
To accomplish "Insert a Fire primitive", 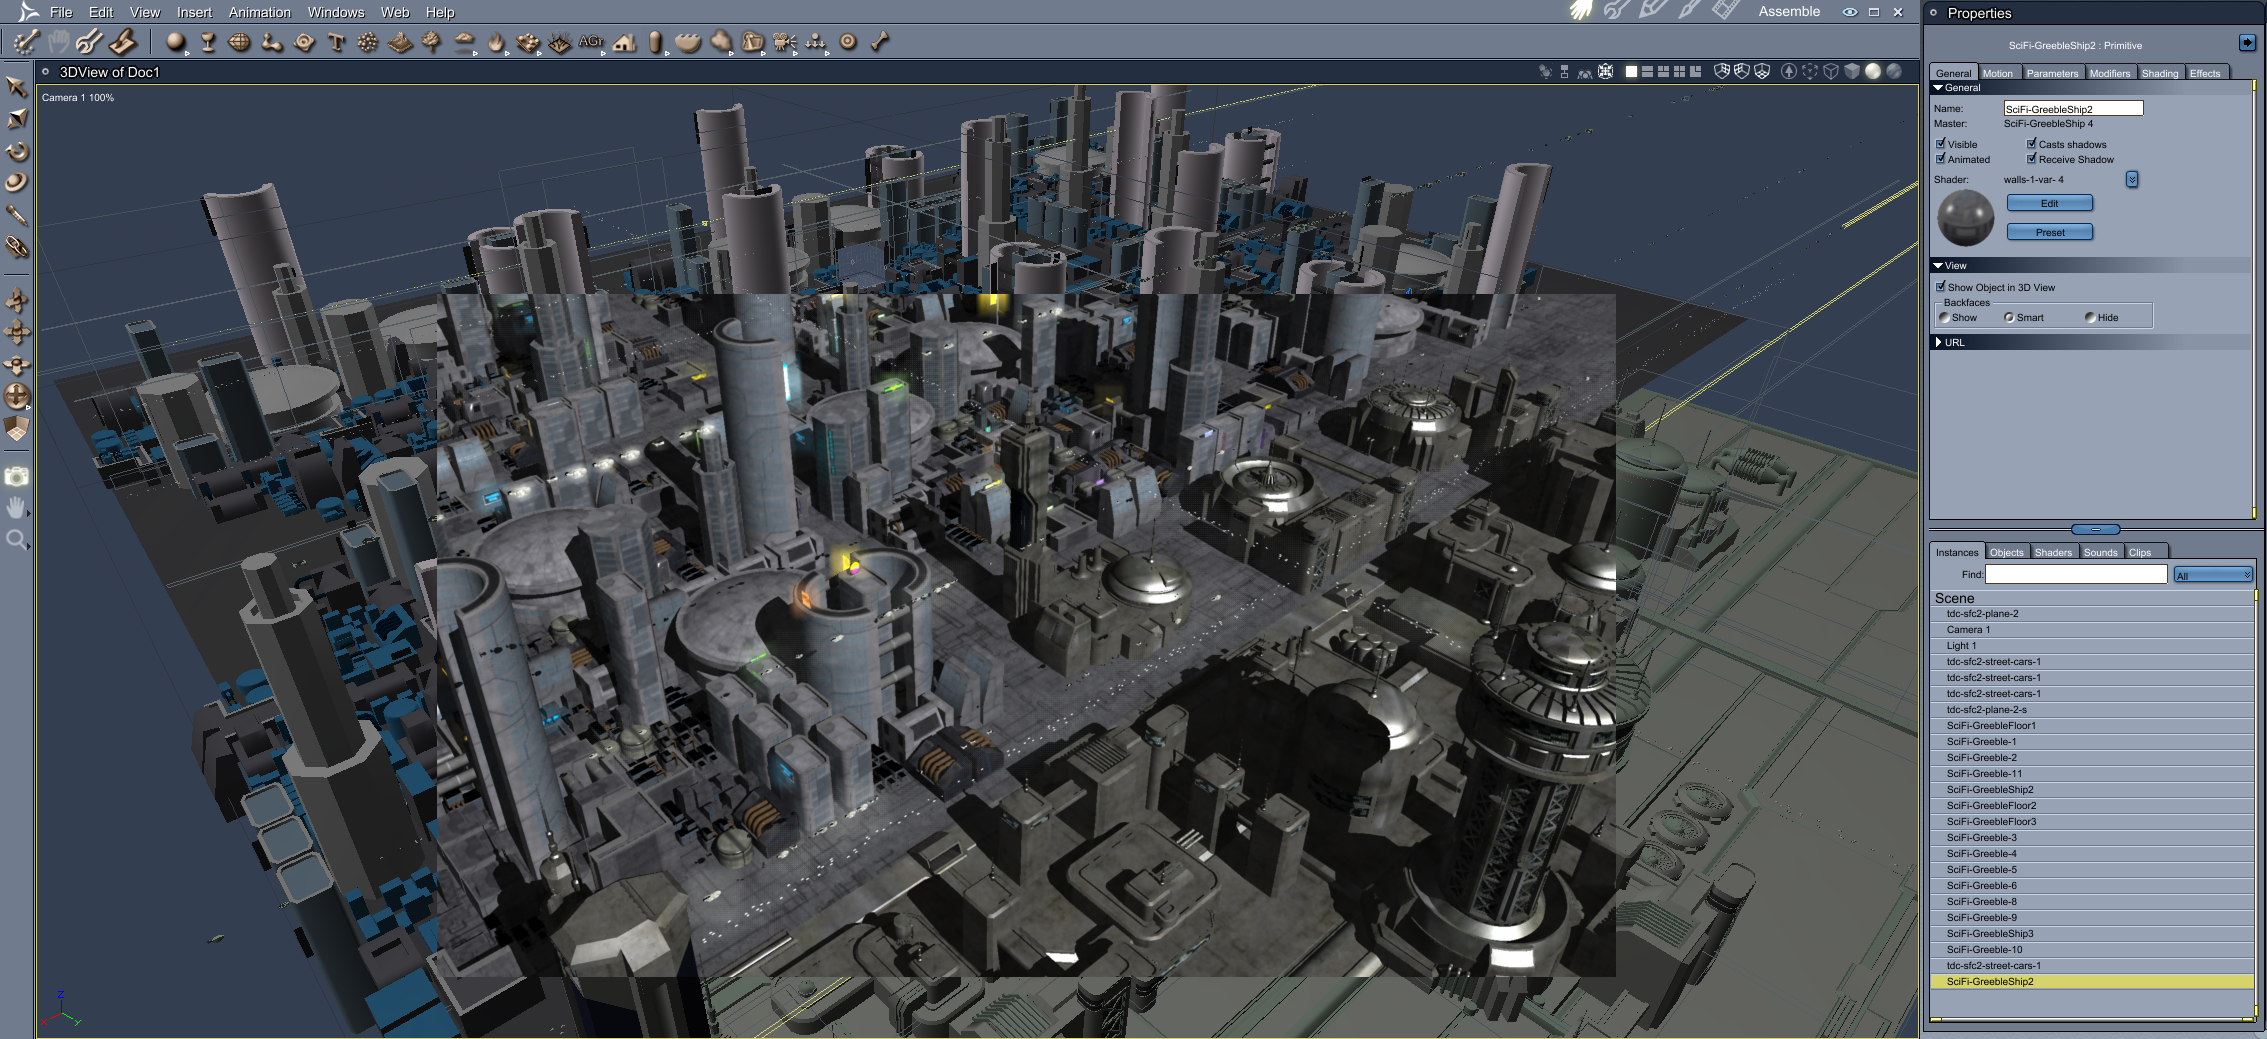I will tap(496, 42).
